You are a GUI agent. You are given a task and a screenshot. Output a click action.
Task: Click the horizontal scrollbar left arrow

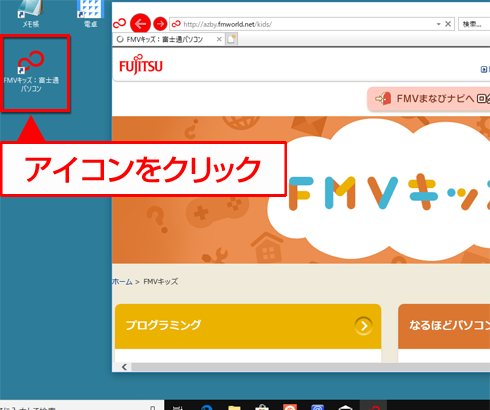[x=124, y=367]
